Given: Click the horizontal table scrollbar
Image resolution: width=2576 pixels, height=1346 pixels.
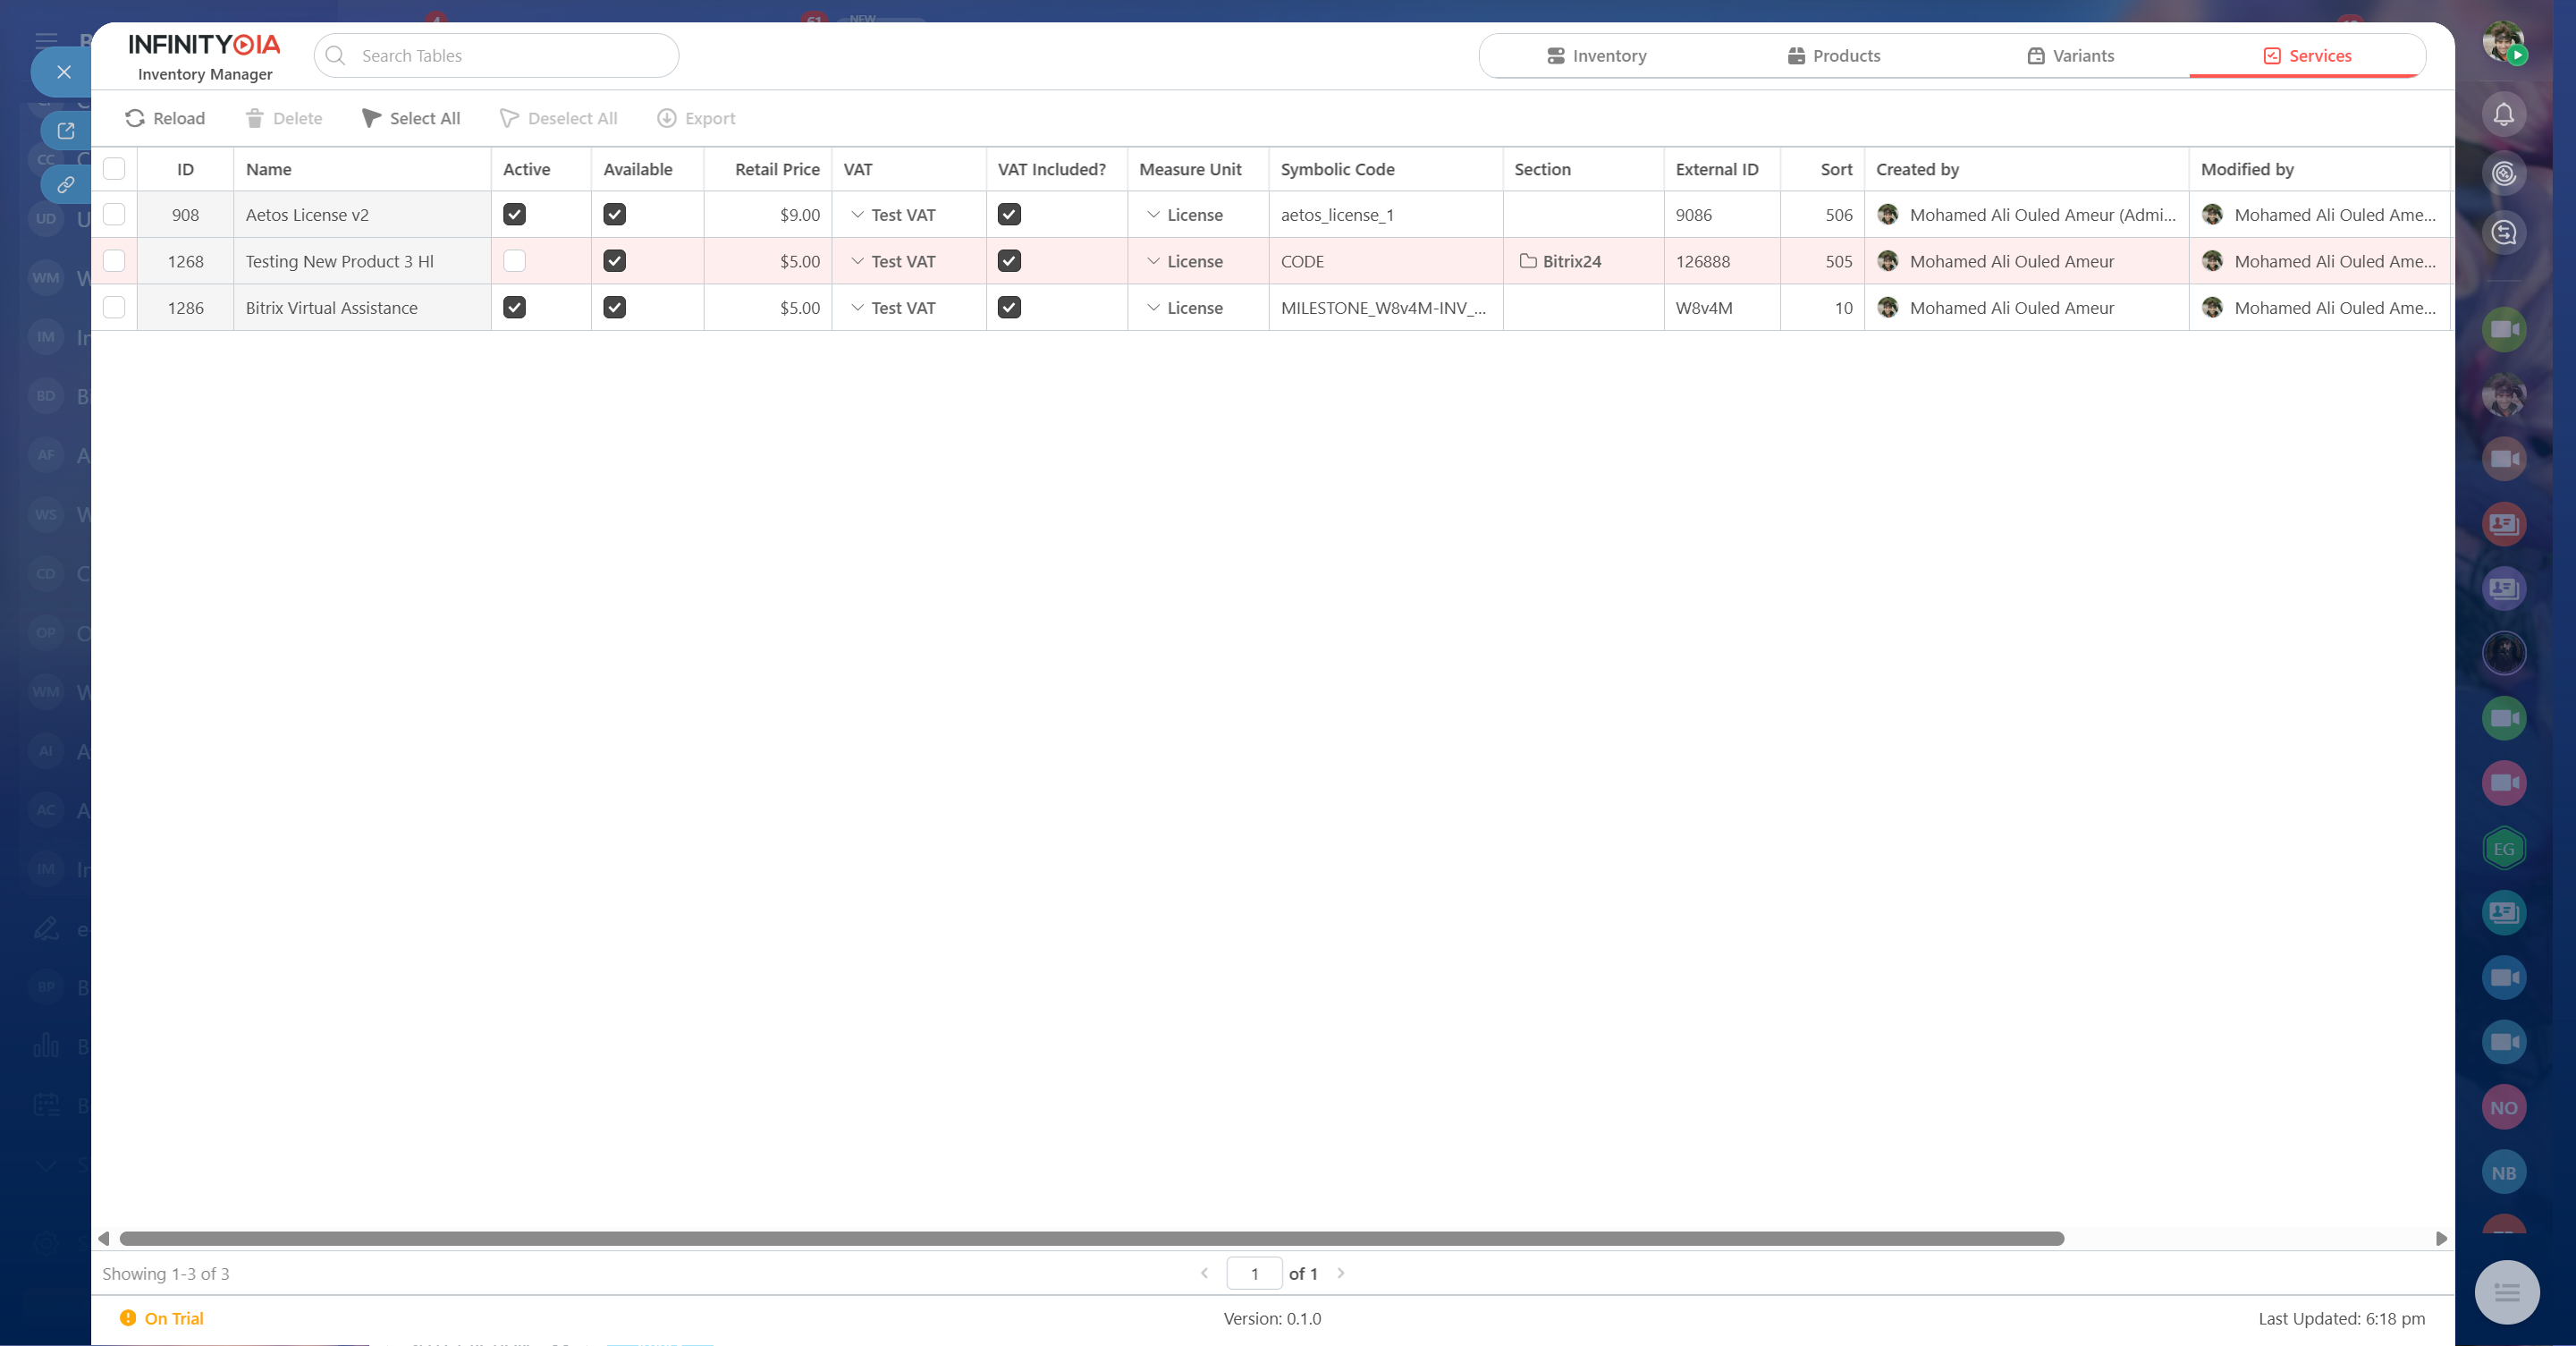Looking at the screenshot, I should point(1090,1238).
